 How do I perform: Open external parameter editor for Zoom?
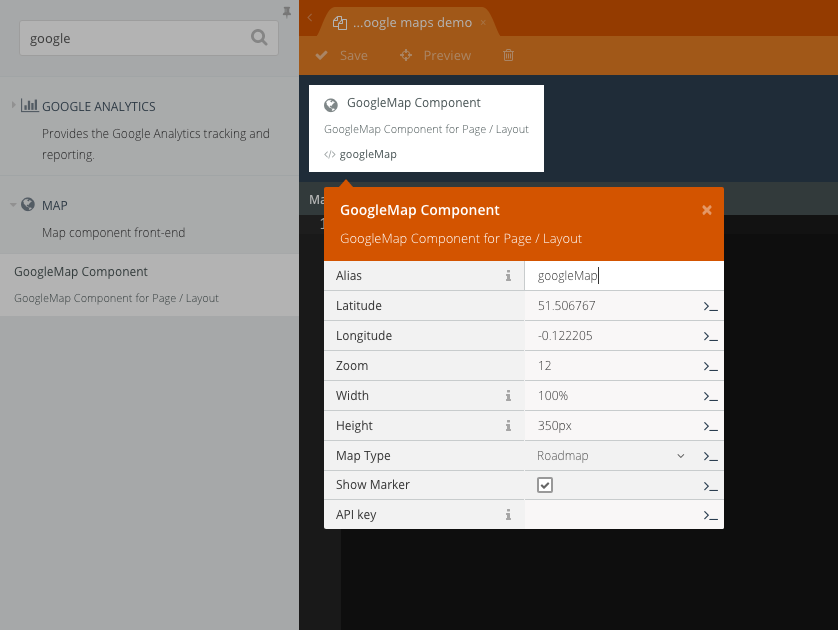click(710, 366)
